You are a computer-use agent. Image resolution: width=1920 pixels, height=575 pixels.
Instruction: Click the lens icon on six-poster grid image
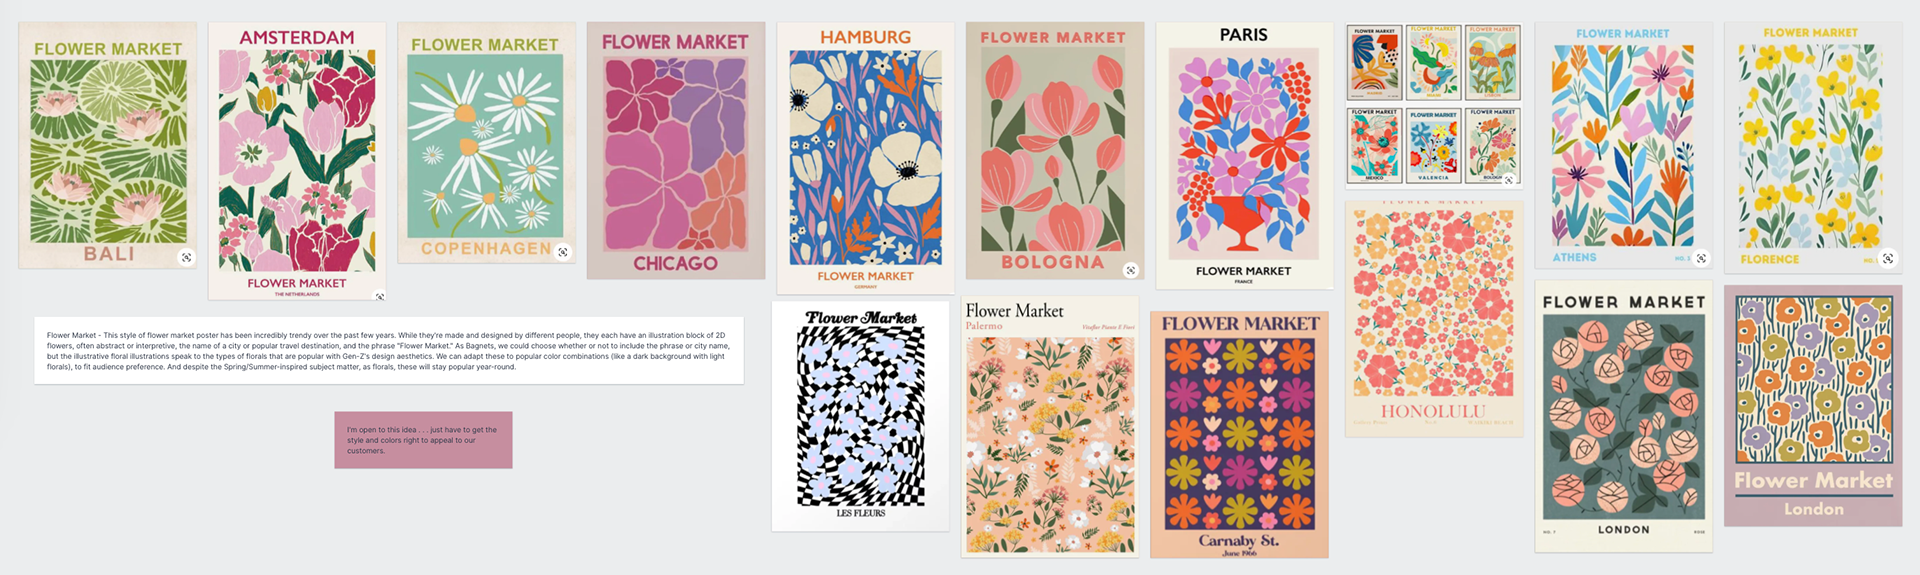tap(1509, 180)
